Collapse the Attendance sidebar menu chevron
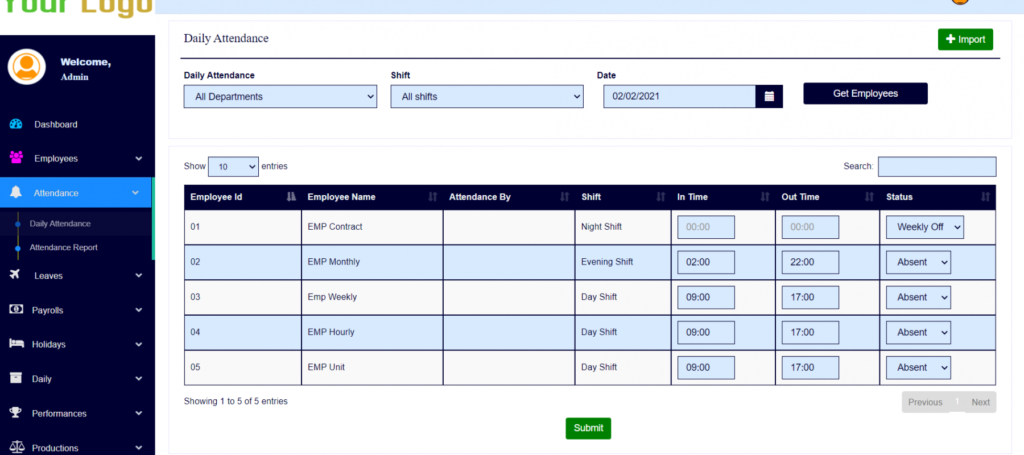This screenshot has height=455, width=1024. coord(135,193)
